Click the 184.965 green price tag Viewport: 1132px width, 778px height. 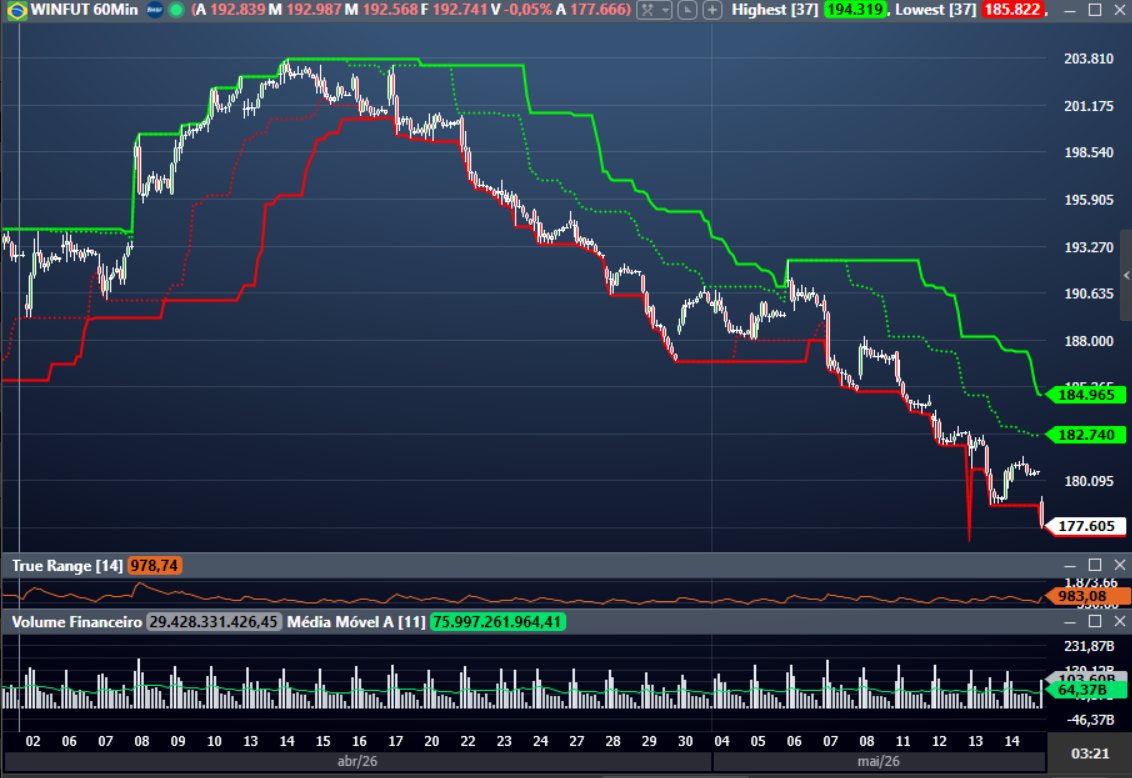pyautogui.click(x=1085, y=395)
